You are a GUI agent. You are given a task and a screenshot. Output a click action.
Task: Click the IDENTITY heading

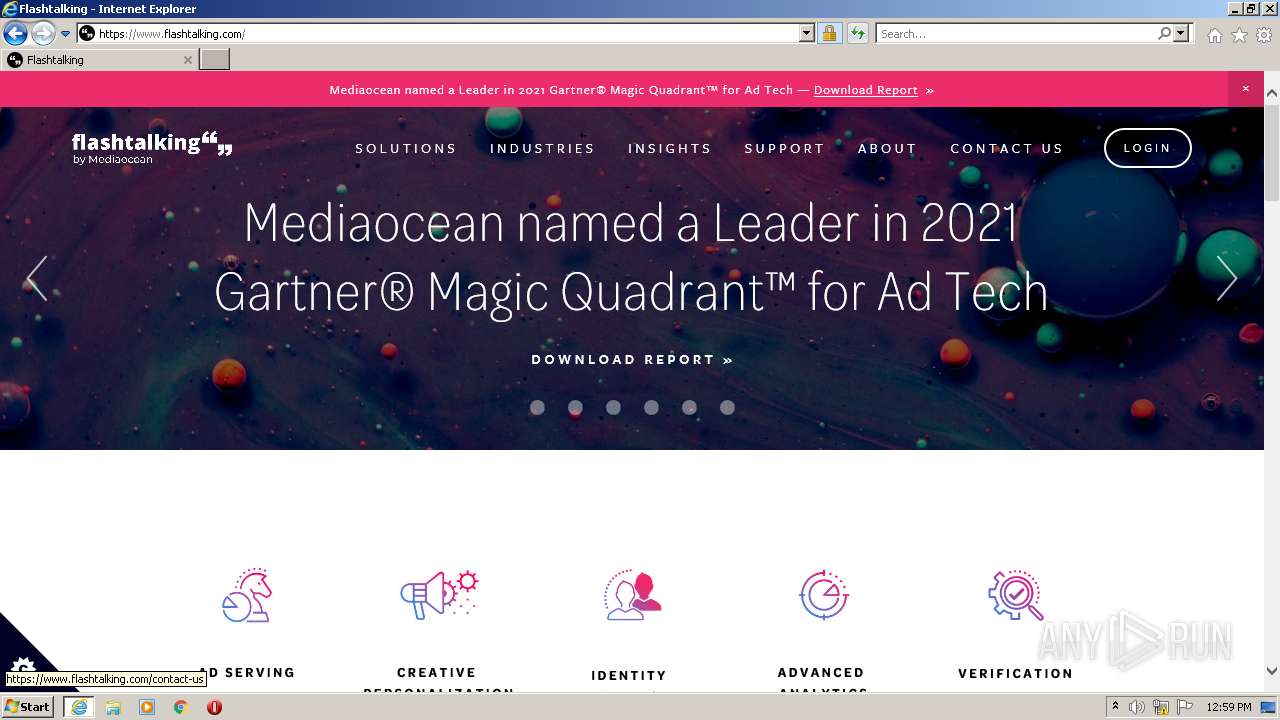(629, 676)
